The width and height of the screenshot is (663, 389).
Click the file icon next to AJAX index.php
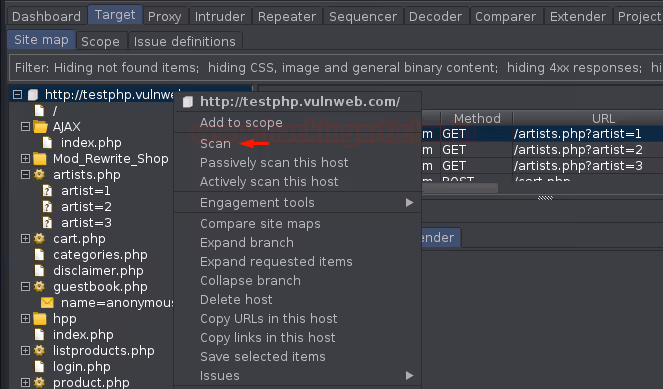(x=47, y=143)
